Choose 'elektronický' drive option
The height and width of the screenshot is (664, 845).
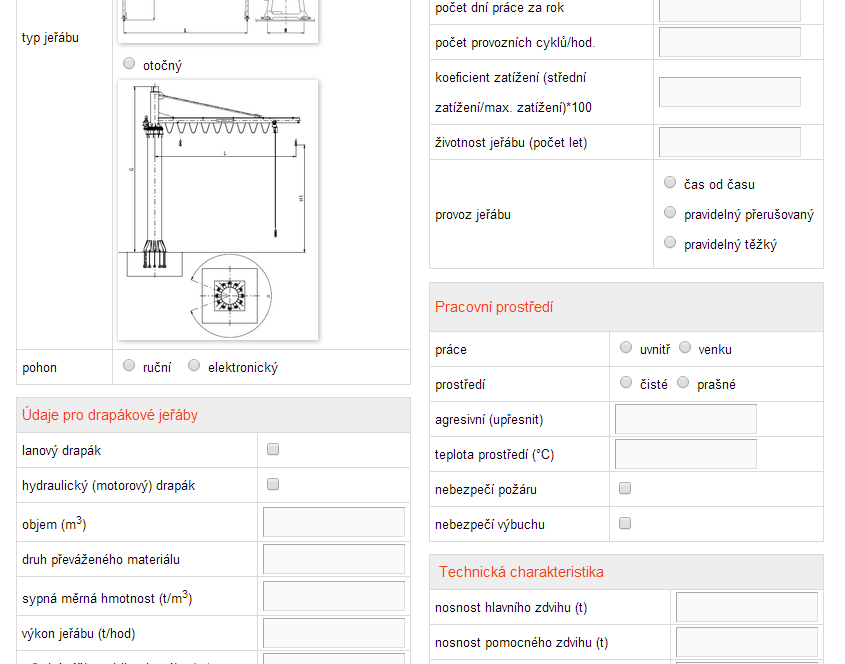point(194,366)
